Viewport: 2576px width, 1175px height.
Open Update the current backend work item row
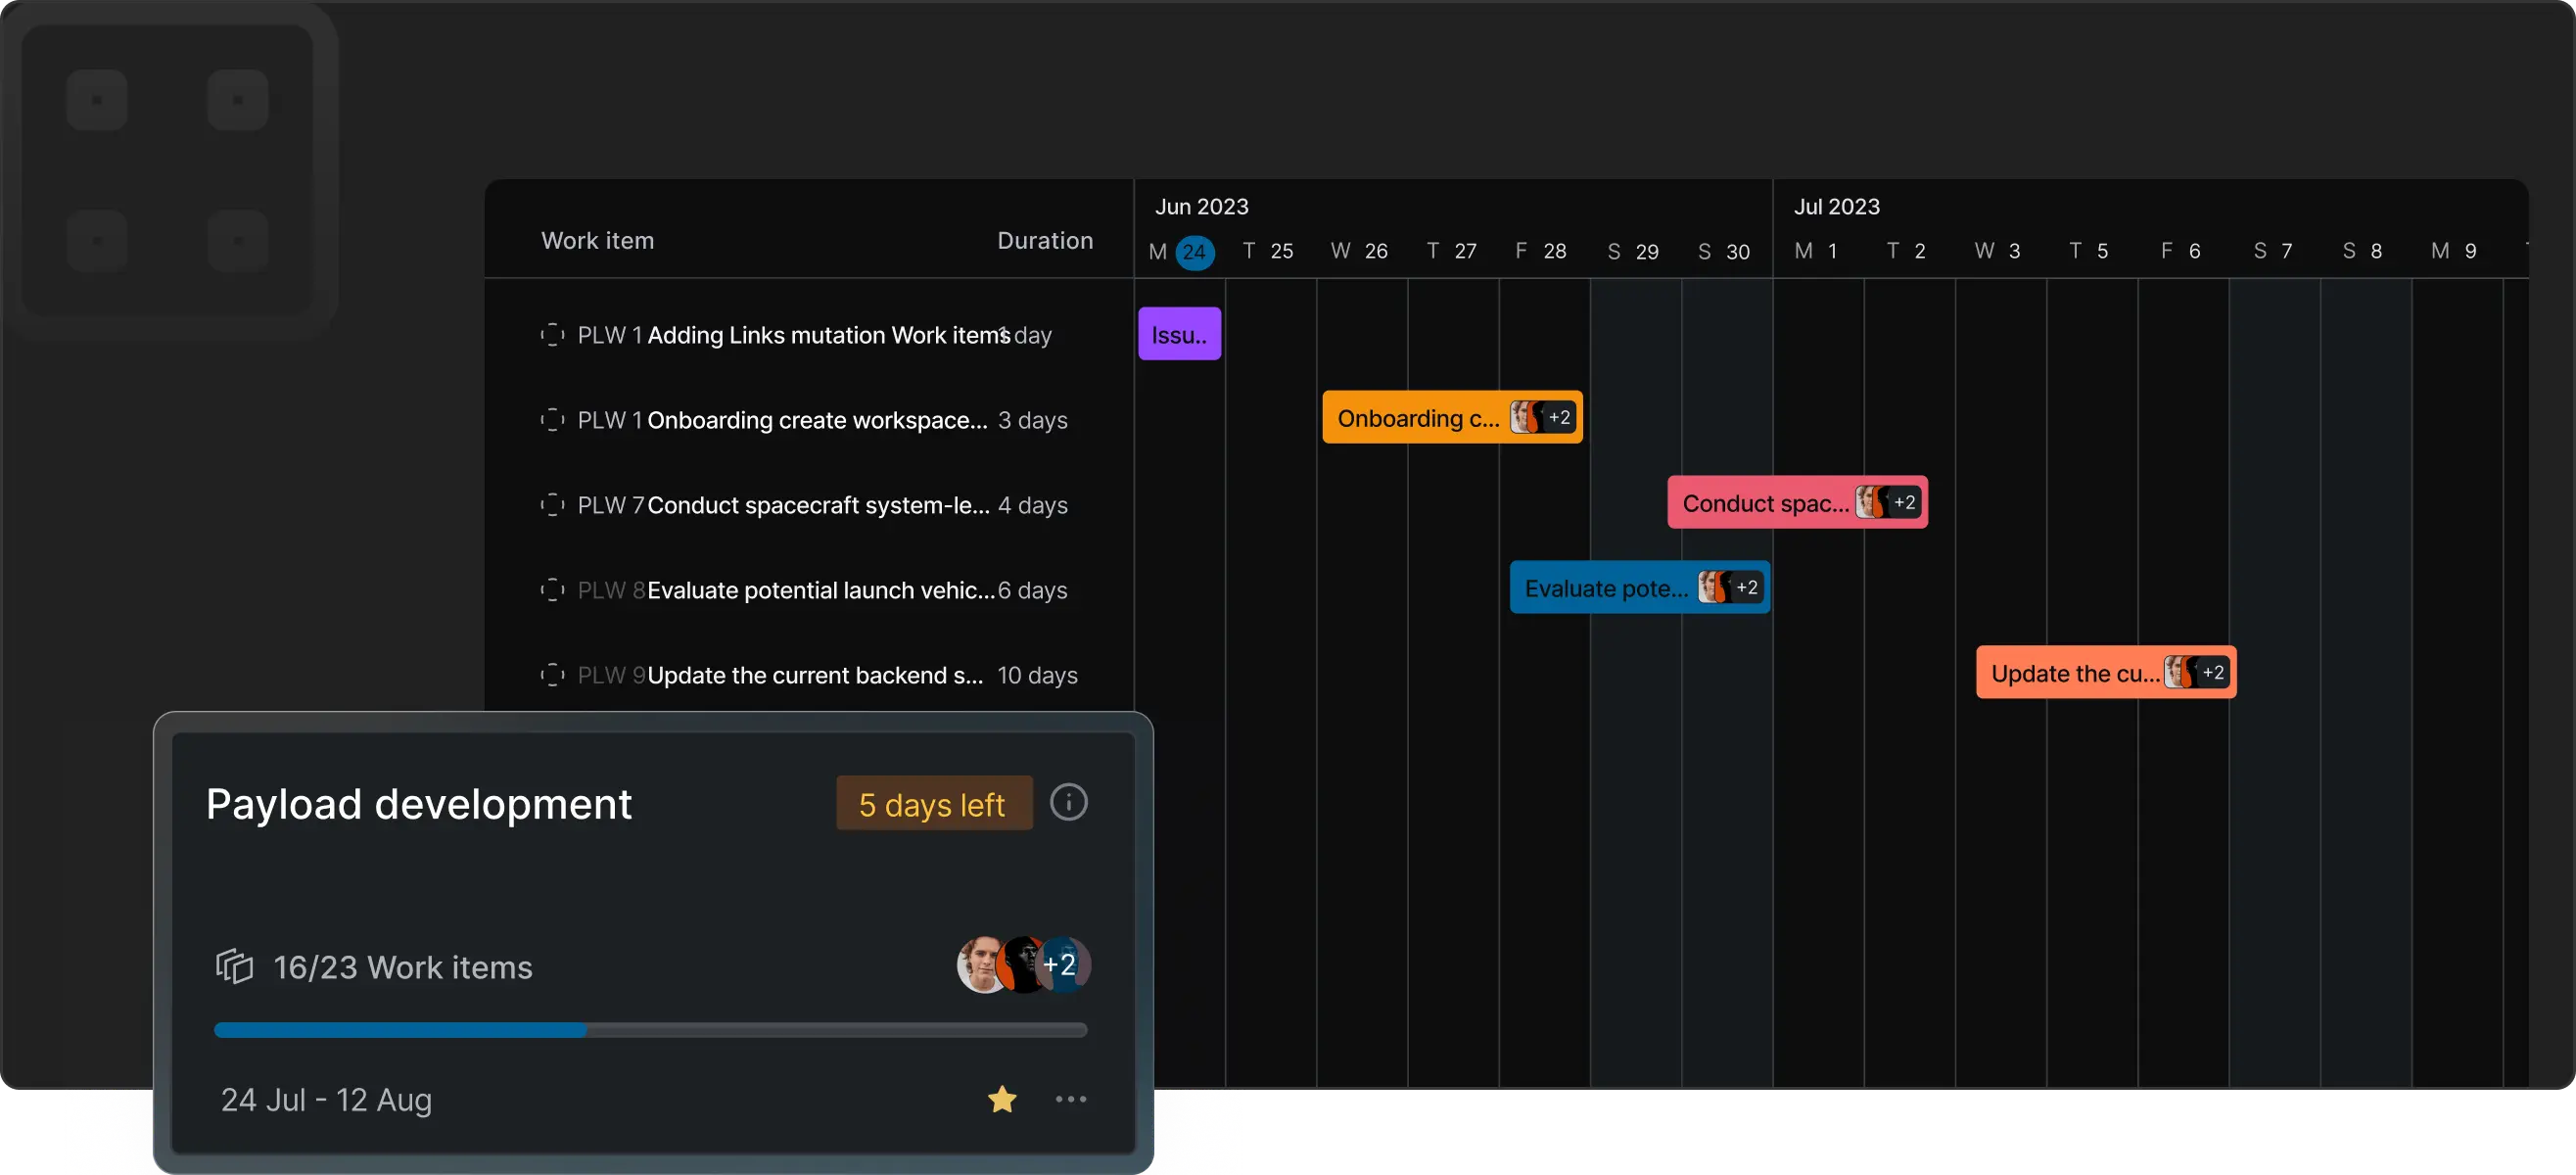(x=814, y=675)
